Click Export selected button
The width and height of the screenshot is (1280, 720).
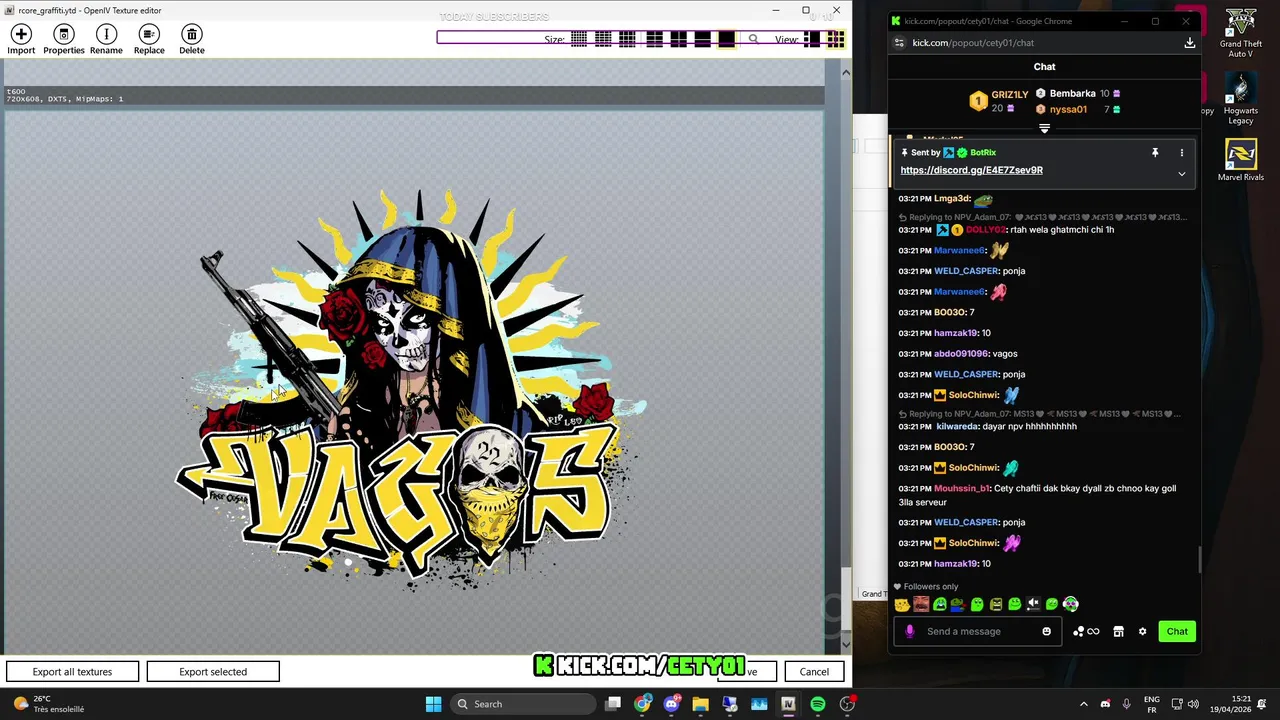[x=213, y=672]
